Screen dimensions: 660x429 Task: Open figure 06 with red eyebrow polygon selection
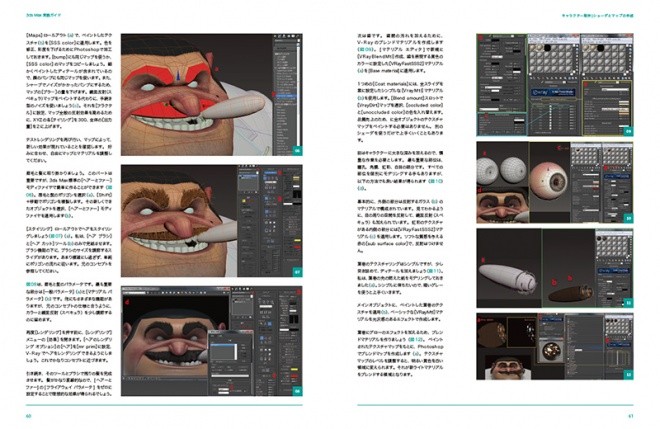[x=211, y=95]
